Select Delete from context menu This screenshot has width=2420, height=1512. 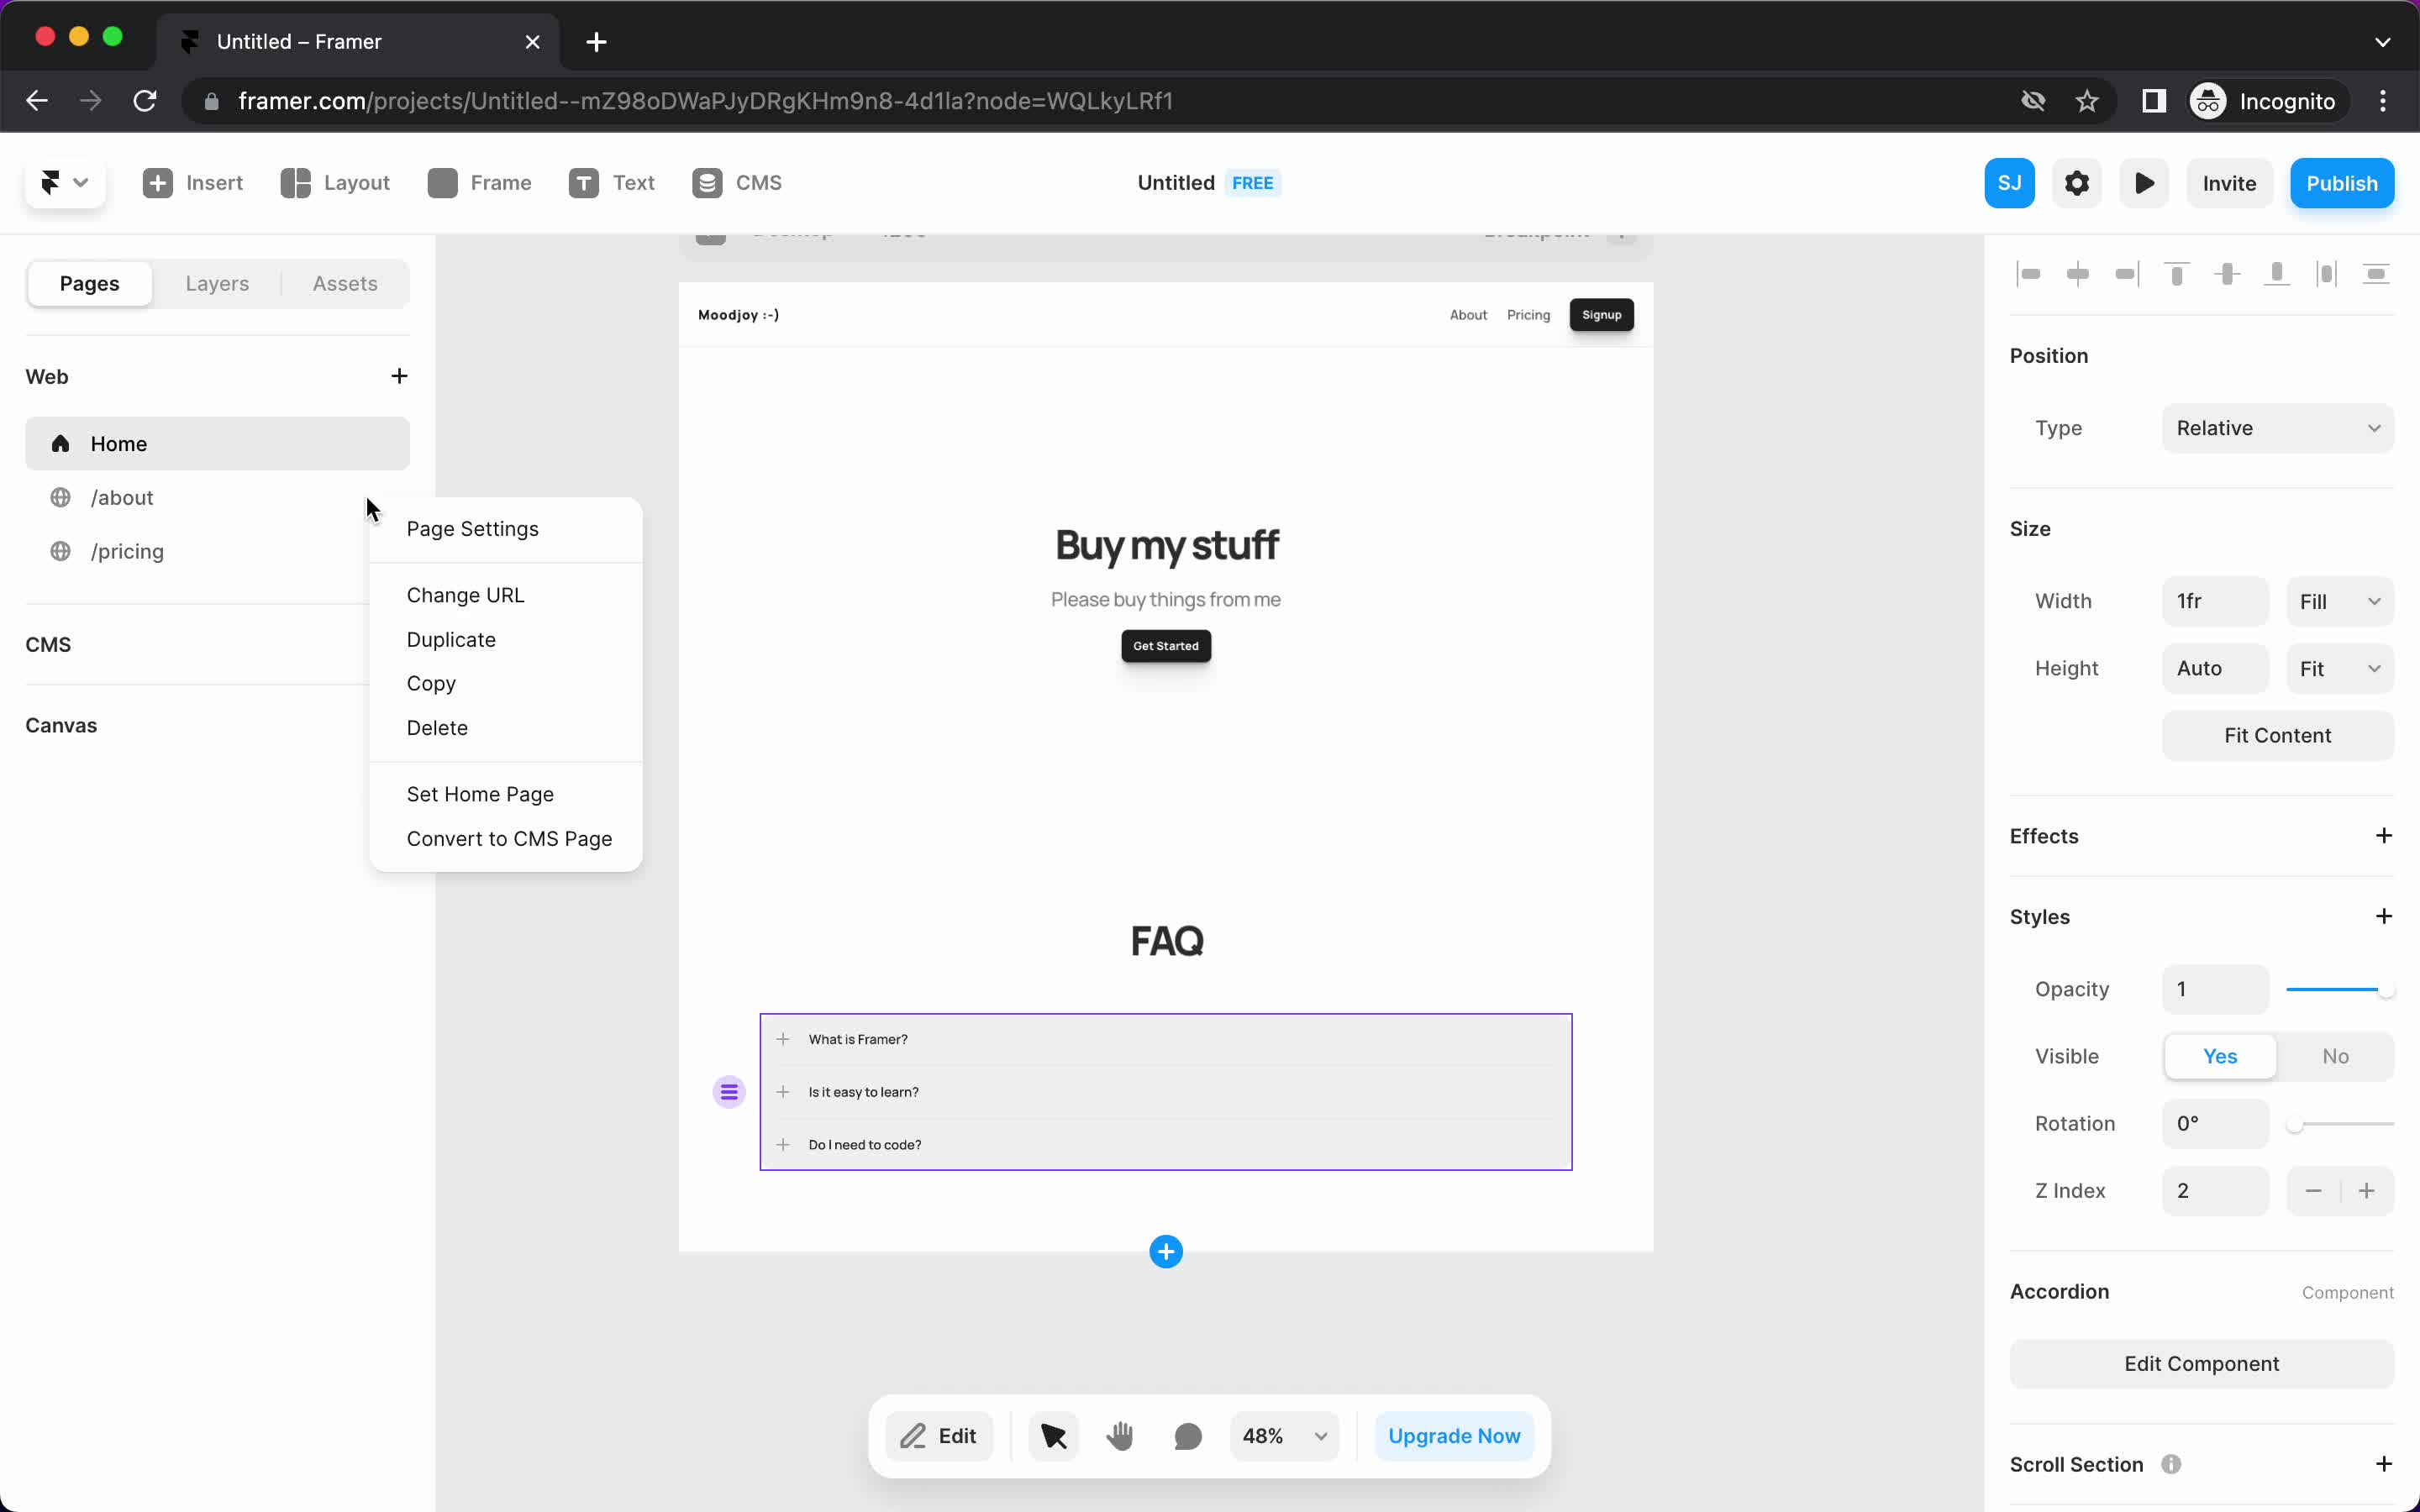point(437,727)
